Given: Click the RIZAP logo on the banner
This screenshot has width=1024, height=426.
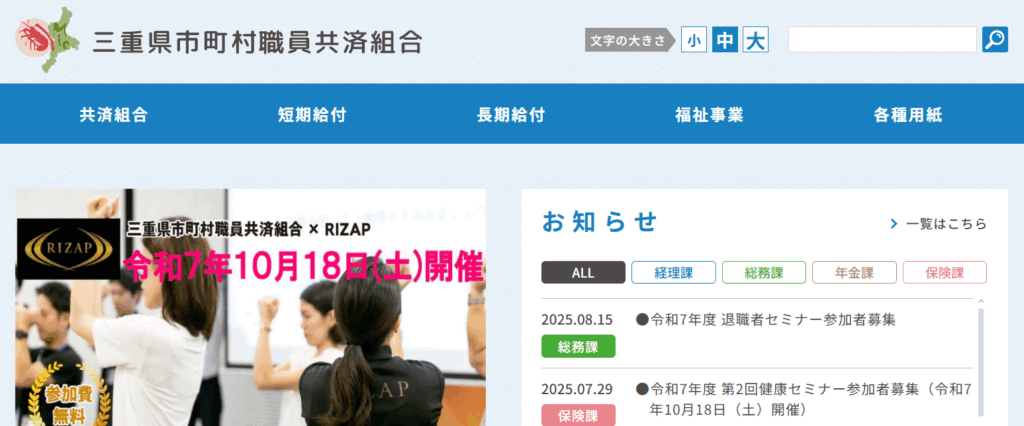Looking at the screenshot, I should click(x=68, y=248).
